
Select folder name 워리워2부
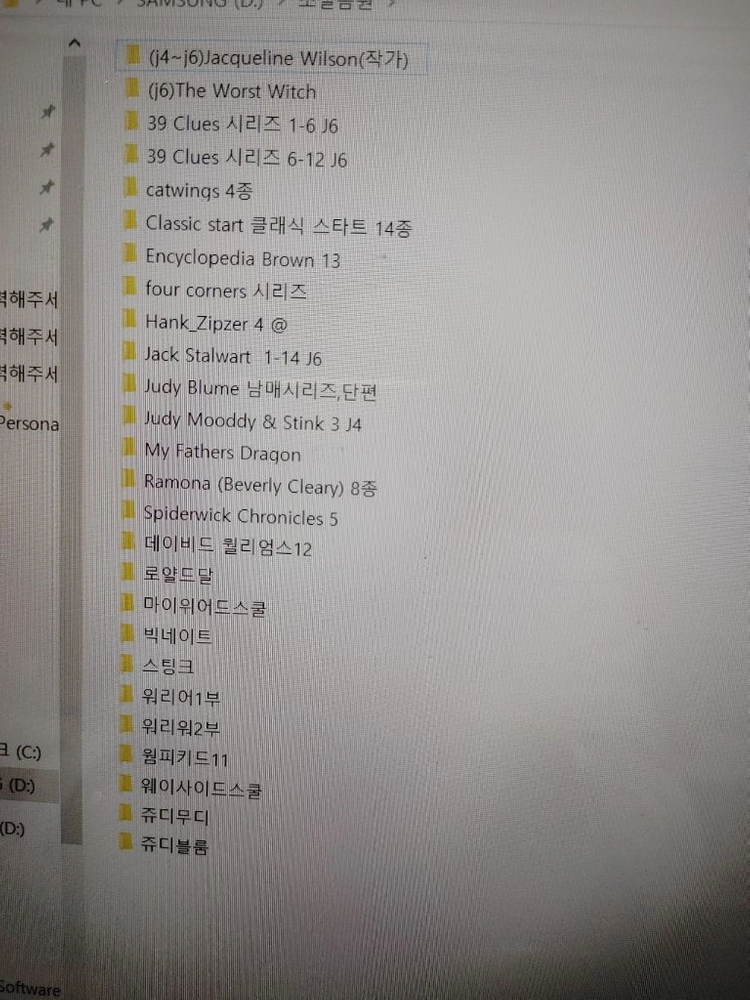pyautogui.click(x=180, y=727)
